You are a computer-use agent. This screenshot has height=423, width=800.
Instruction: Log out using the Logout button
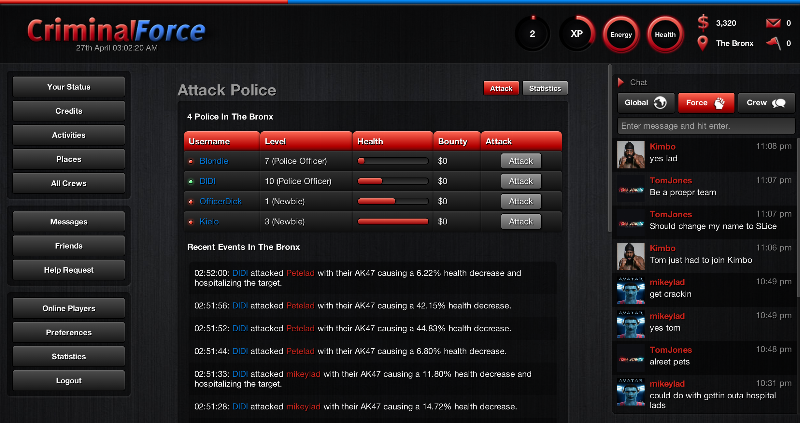pyautogui.click(x=69, y=381)
